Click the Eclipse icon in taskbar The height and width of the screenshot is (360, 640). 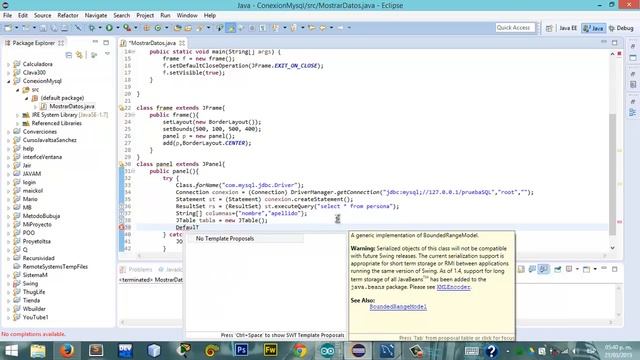pyautogui.click(x=358, y=351)
